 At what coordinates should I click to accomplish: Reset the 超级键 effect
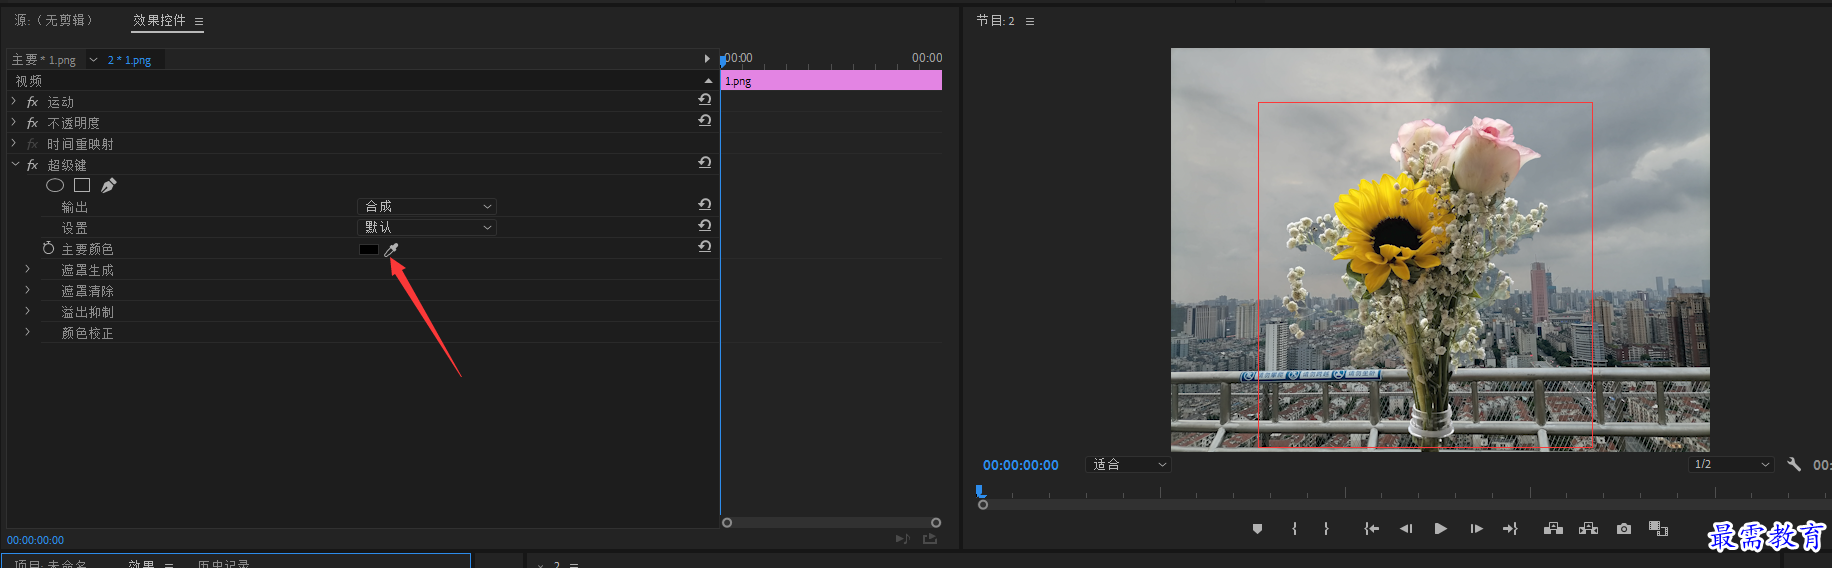[x=705, y=163]
